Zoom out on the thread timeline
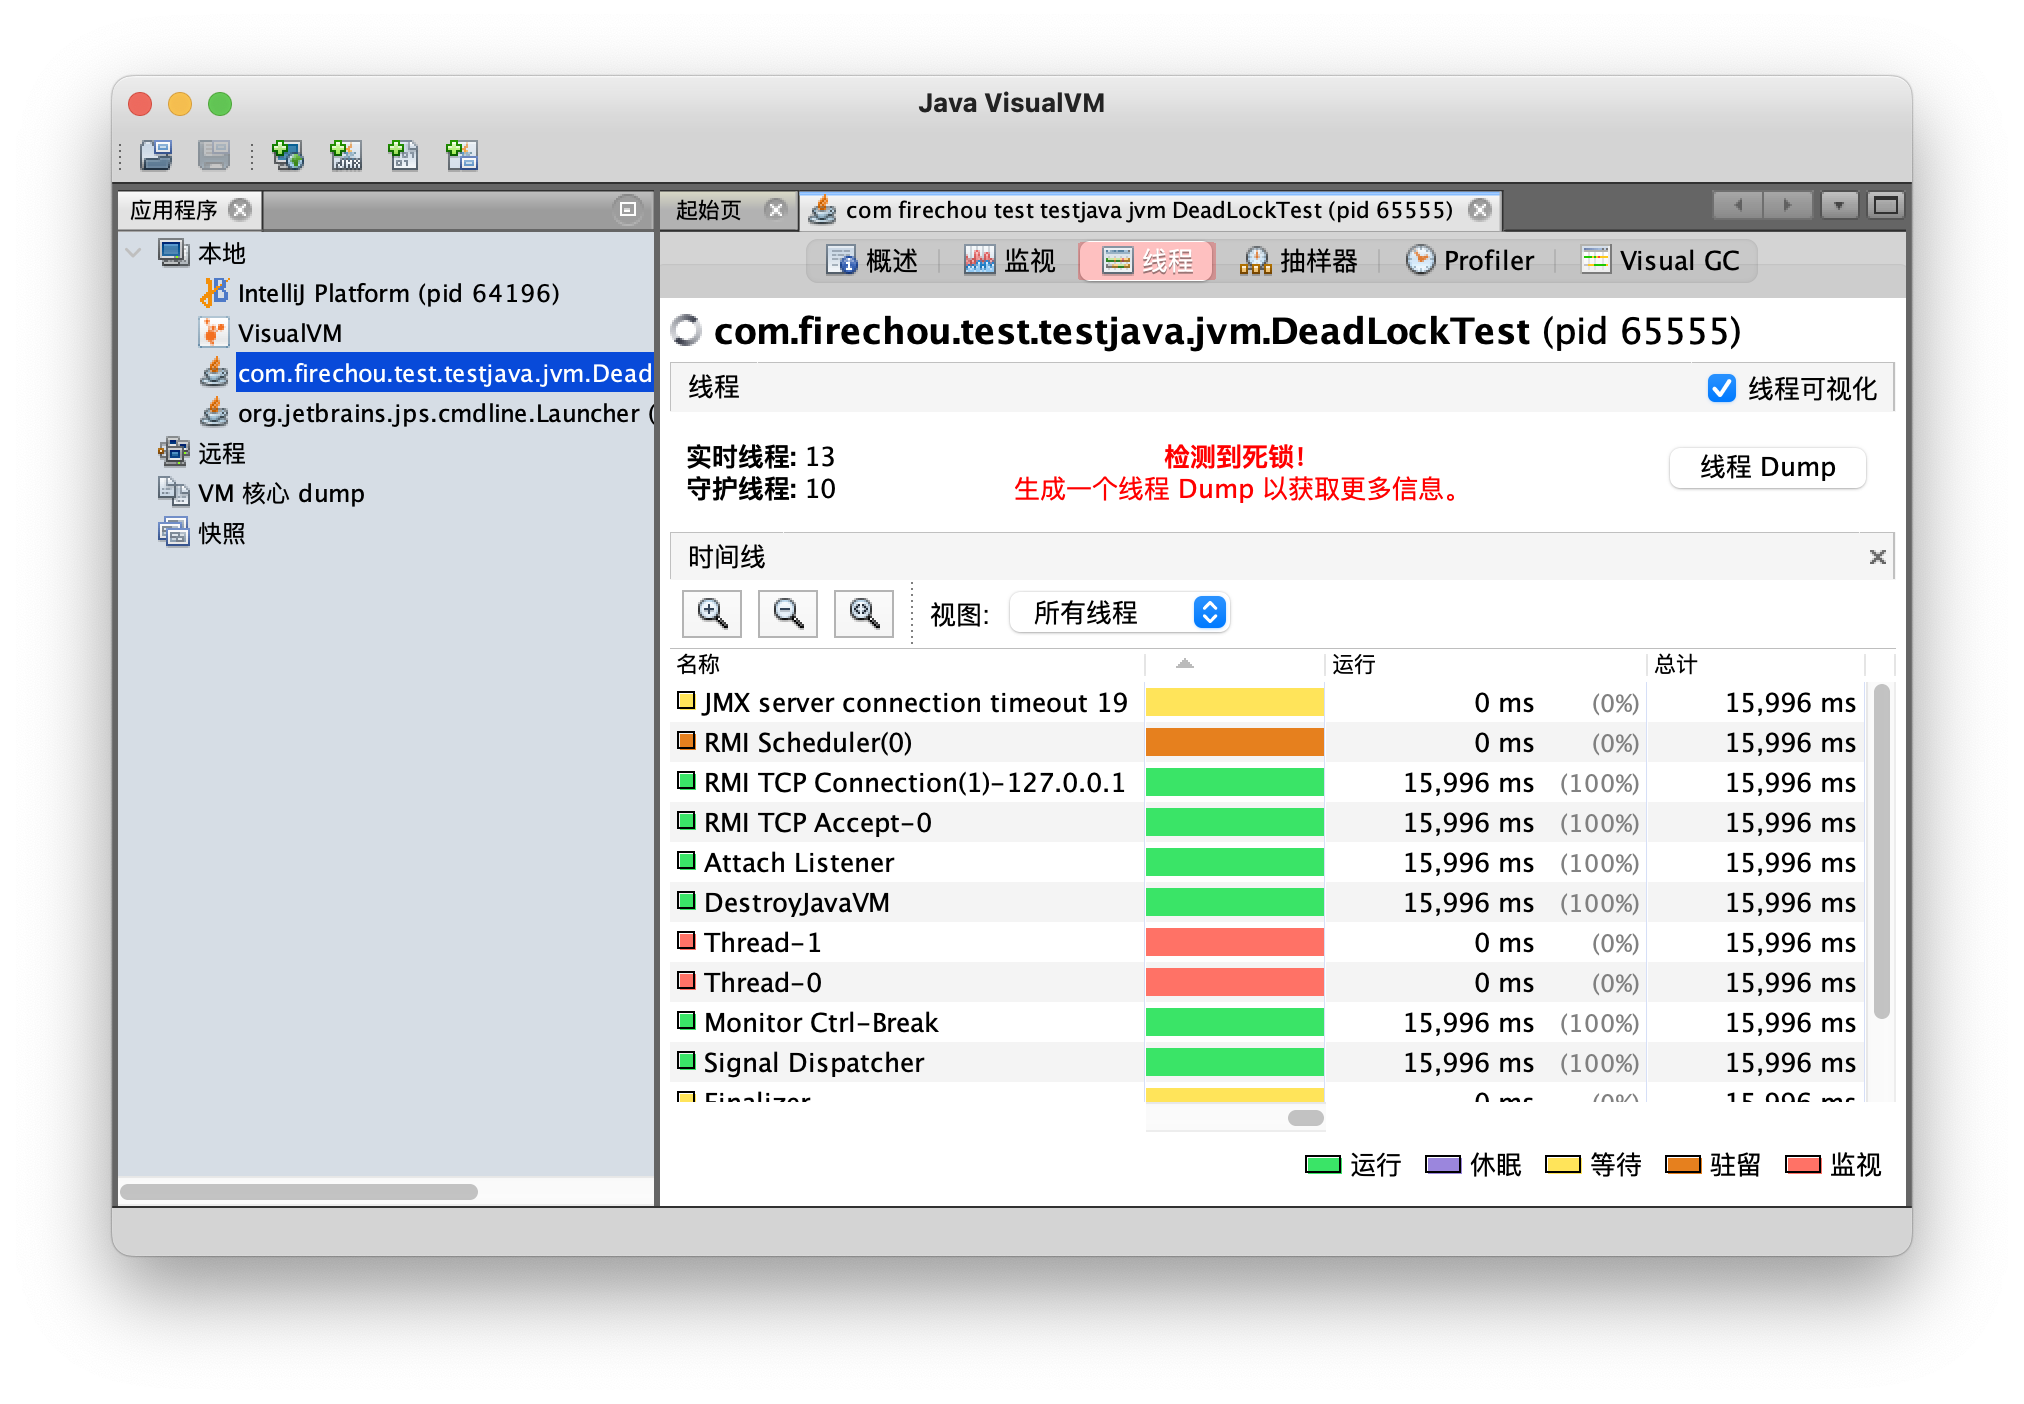Viewport: 2024px width, 1404px height. (x=787, y=613)
